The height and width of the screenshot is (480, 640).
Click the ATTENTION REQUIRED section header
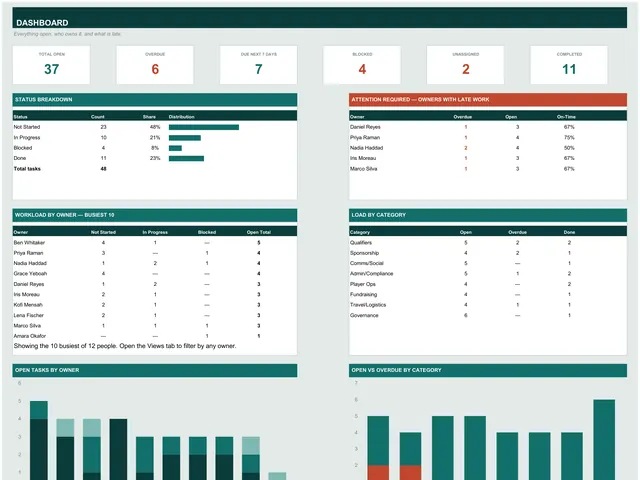[488, 100]
